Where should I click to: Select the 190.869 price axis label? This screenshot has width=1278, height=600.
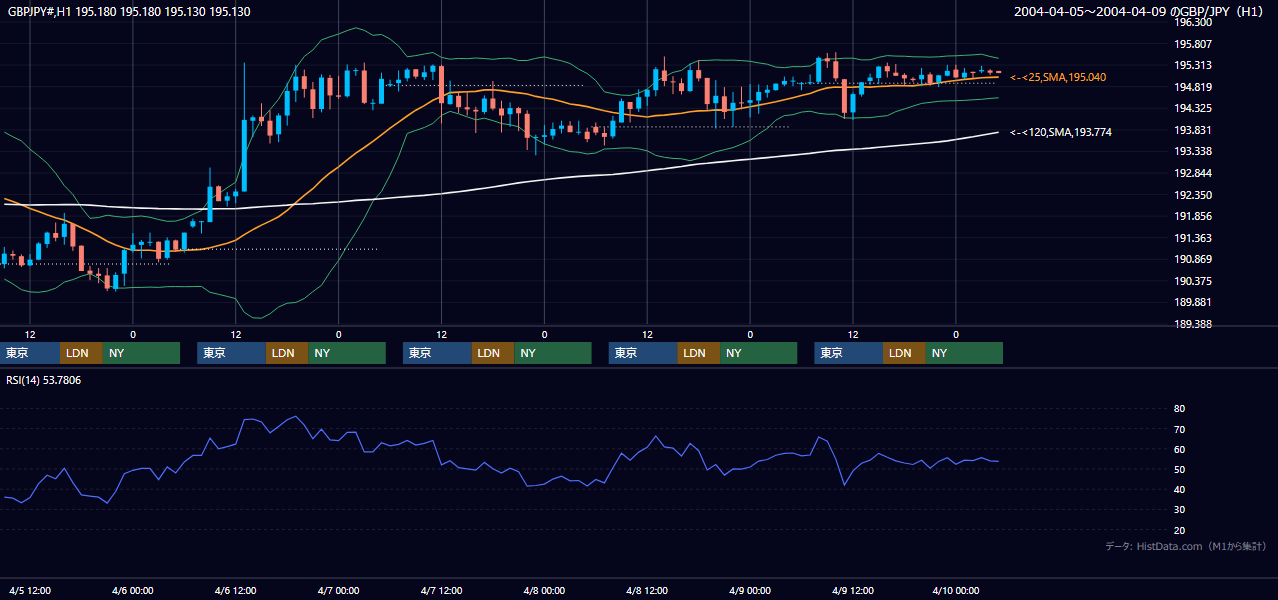click(1193, 259)
